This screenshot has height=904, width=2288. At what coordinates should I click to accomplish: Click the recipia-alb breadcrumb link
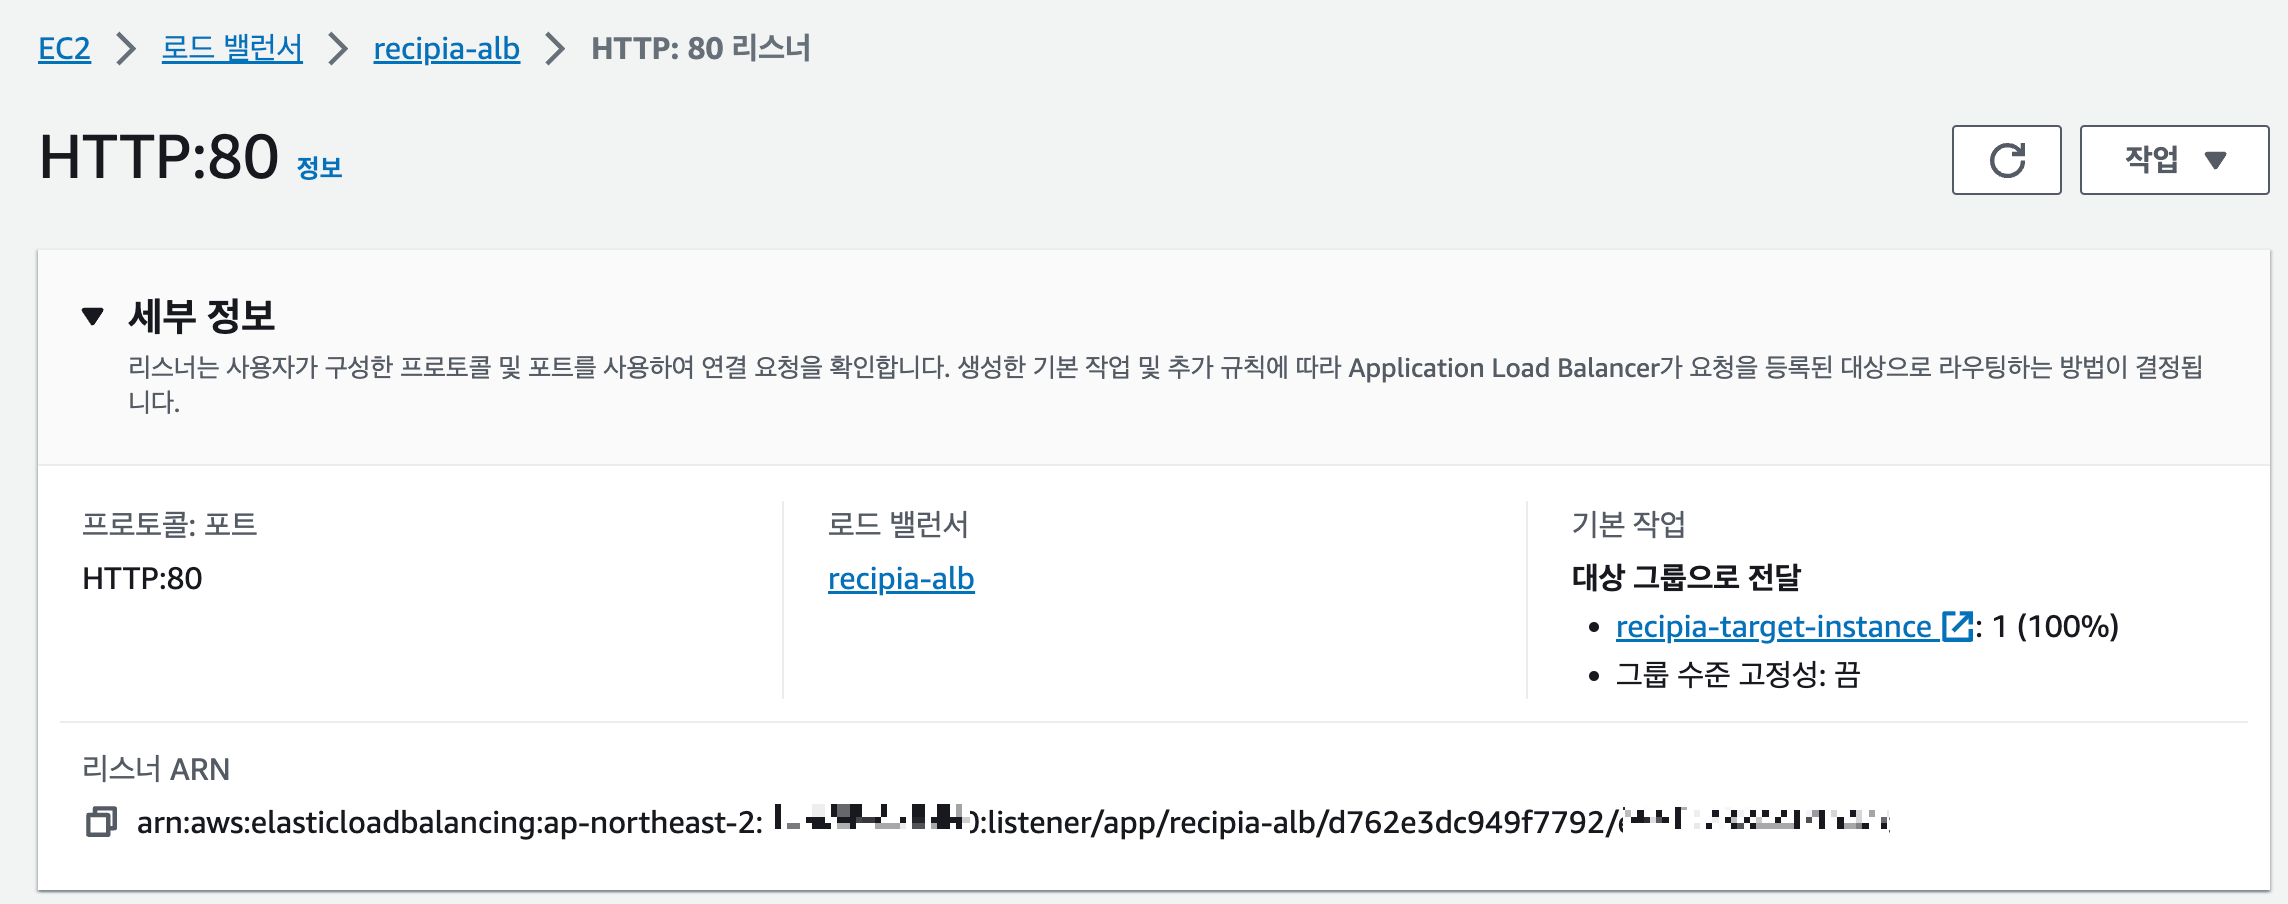446,47
